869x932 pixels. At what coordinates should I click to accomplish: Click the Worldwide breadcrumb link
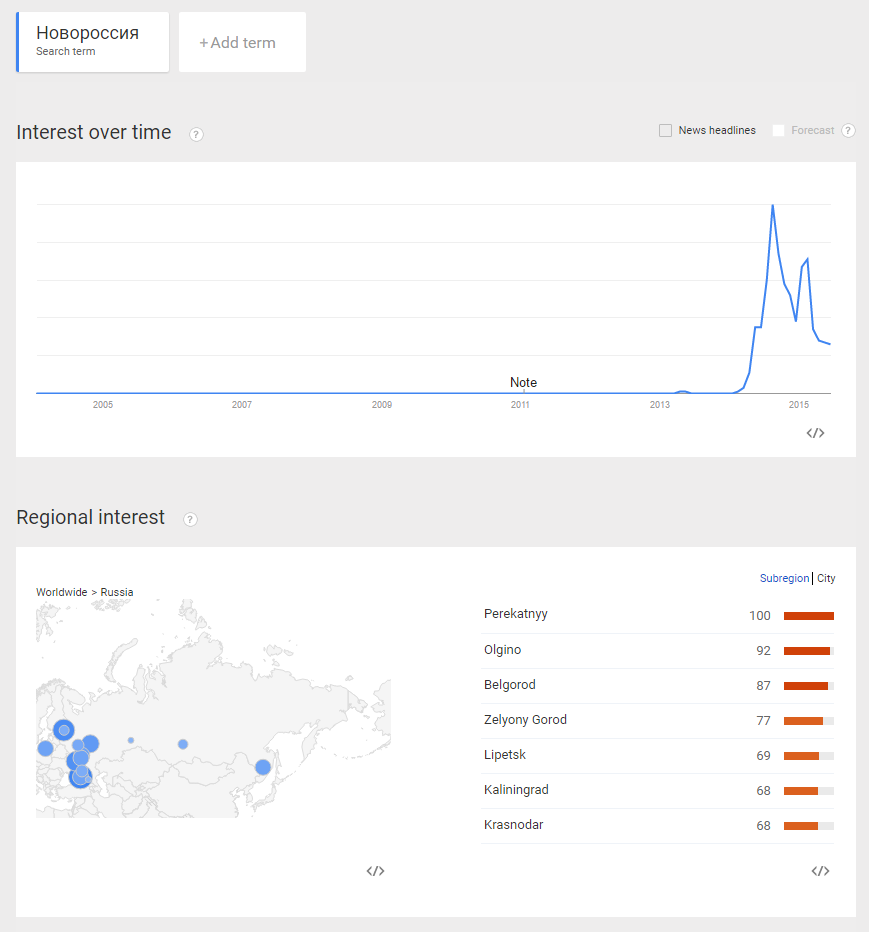tap(61, 592)
